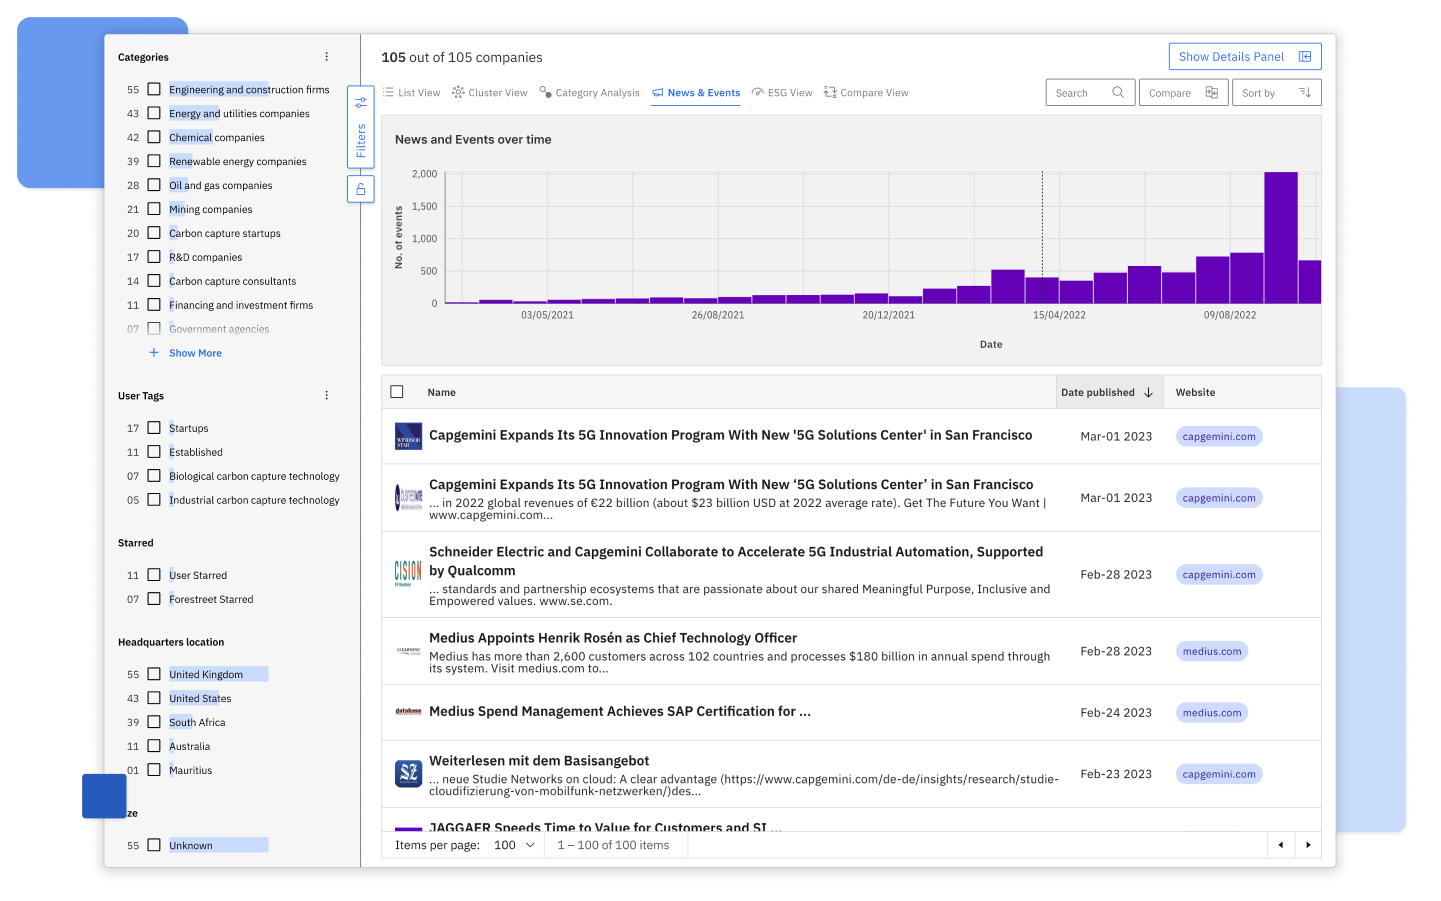1441x901 pixels.
Task: Check United Kingdom headquarters location
Action: click(154, 674)
